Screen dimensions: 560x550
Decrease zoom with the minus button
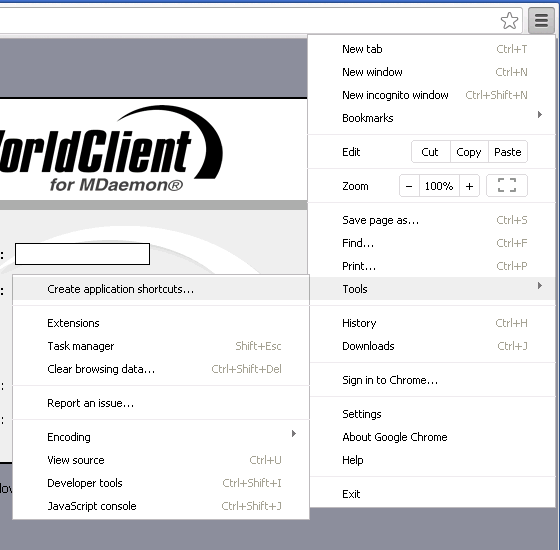pyautogui.click(x=409, y=186)
